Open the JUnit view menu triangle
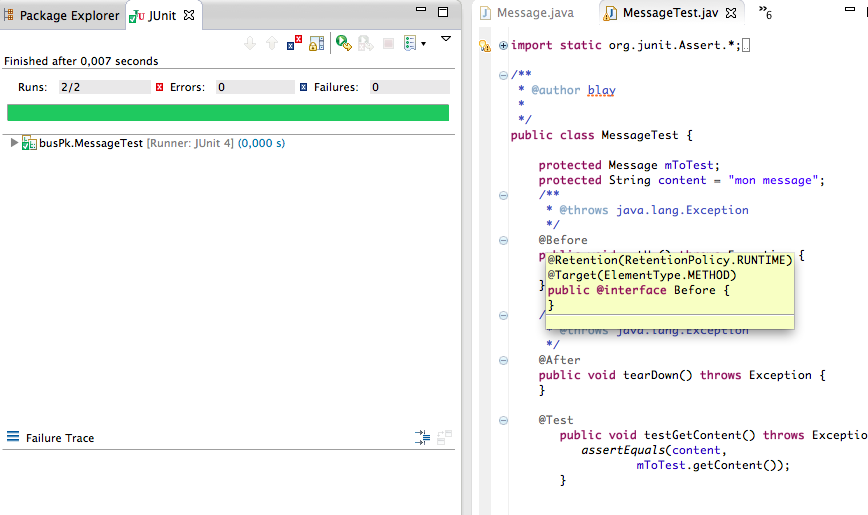Screen dimensions: 868x515 446,39
